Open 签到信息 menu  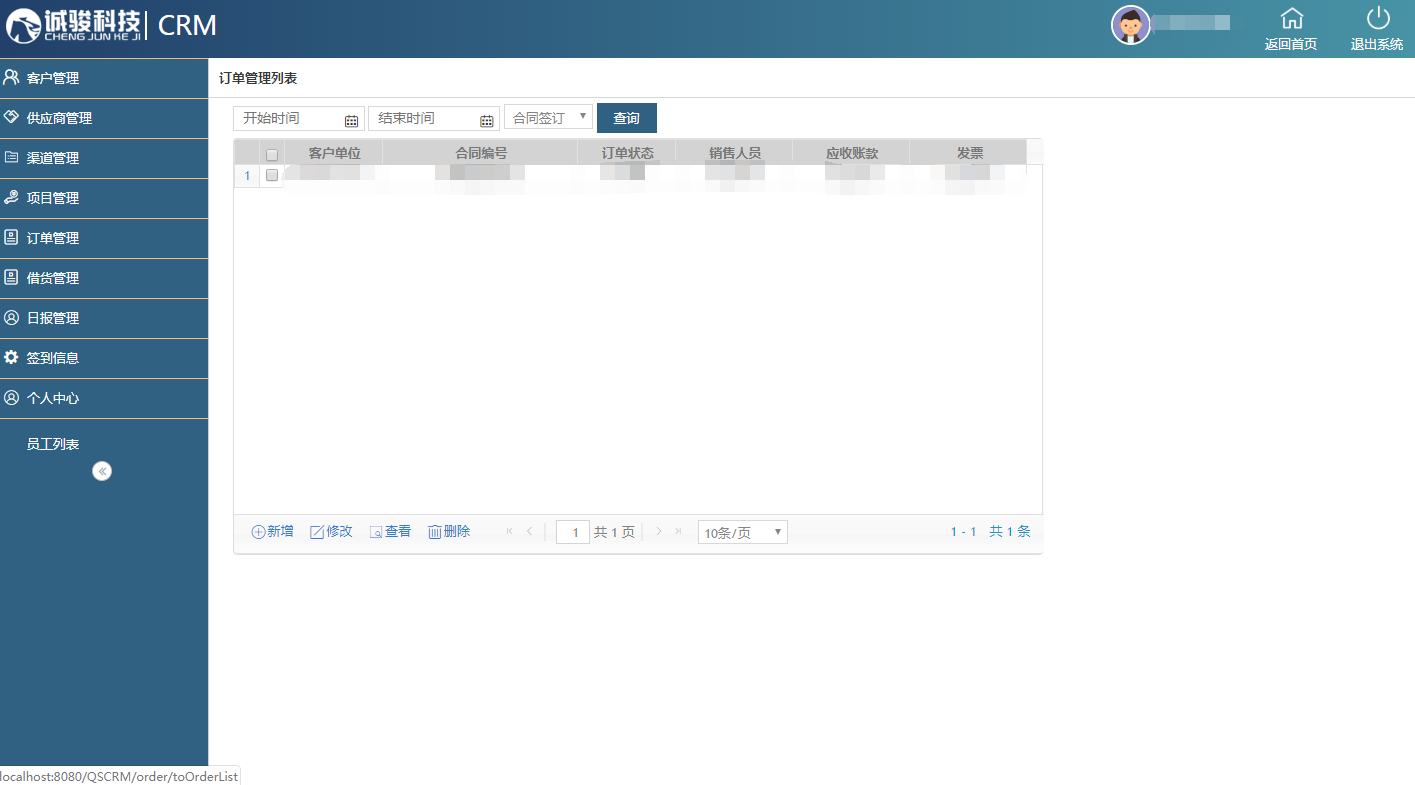pos(104,358)
